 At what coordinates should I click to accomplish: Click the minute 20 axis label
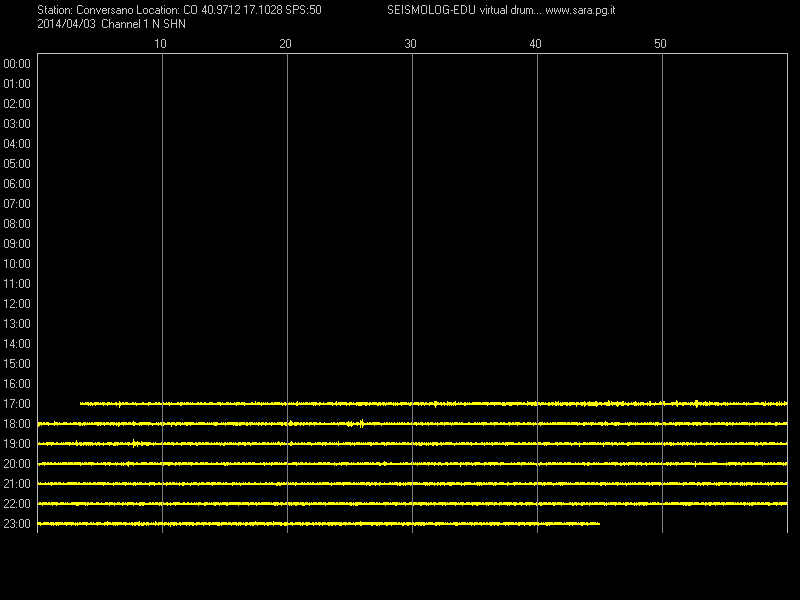(285, 44)
